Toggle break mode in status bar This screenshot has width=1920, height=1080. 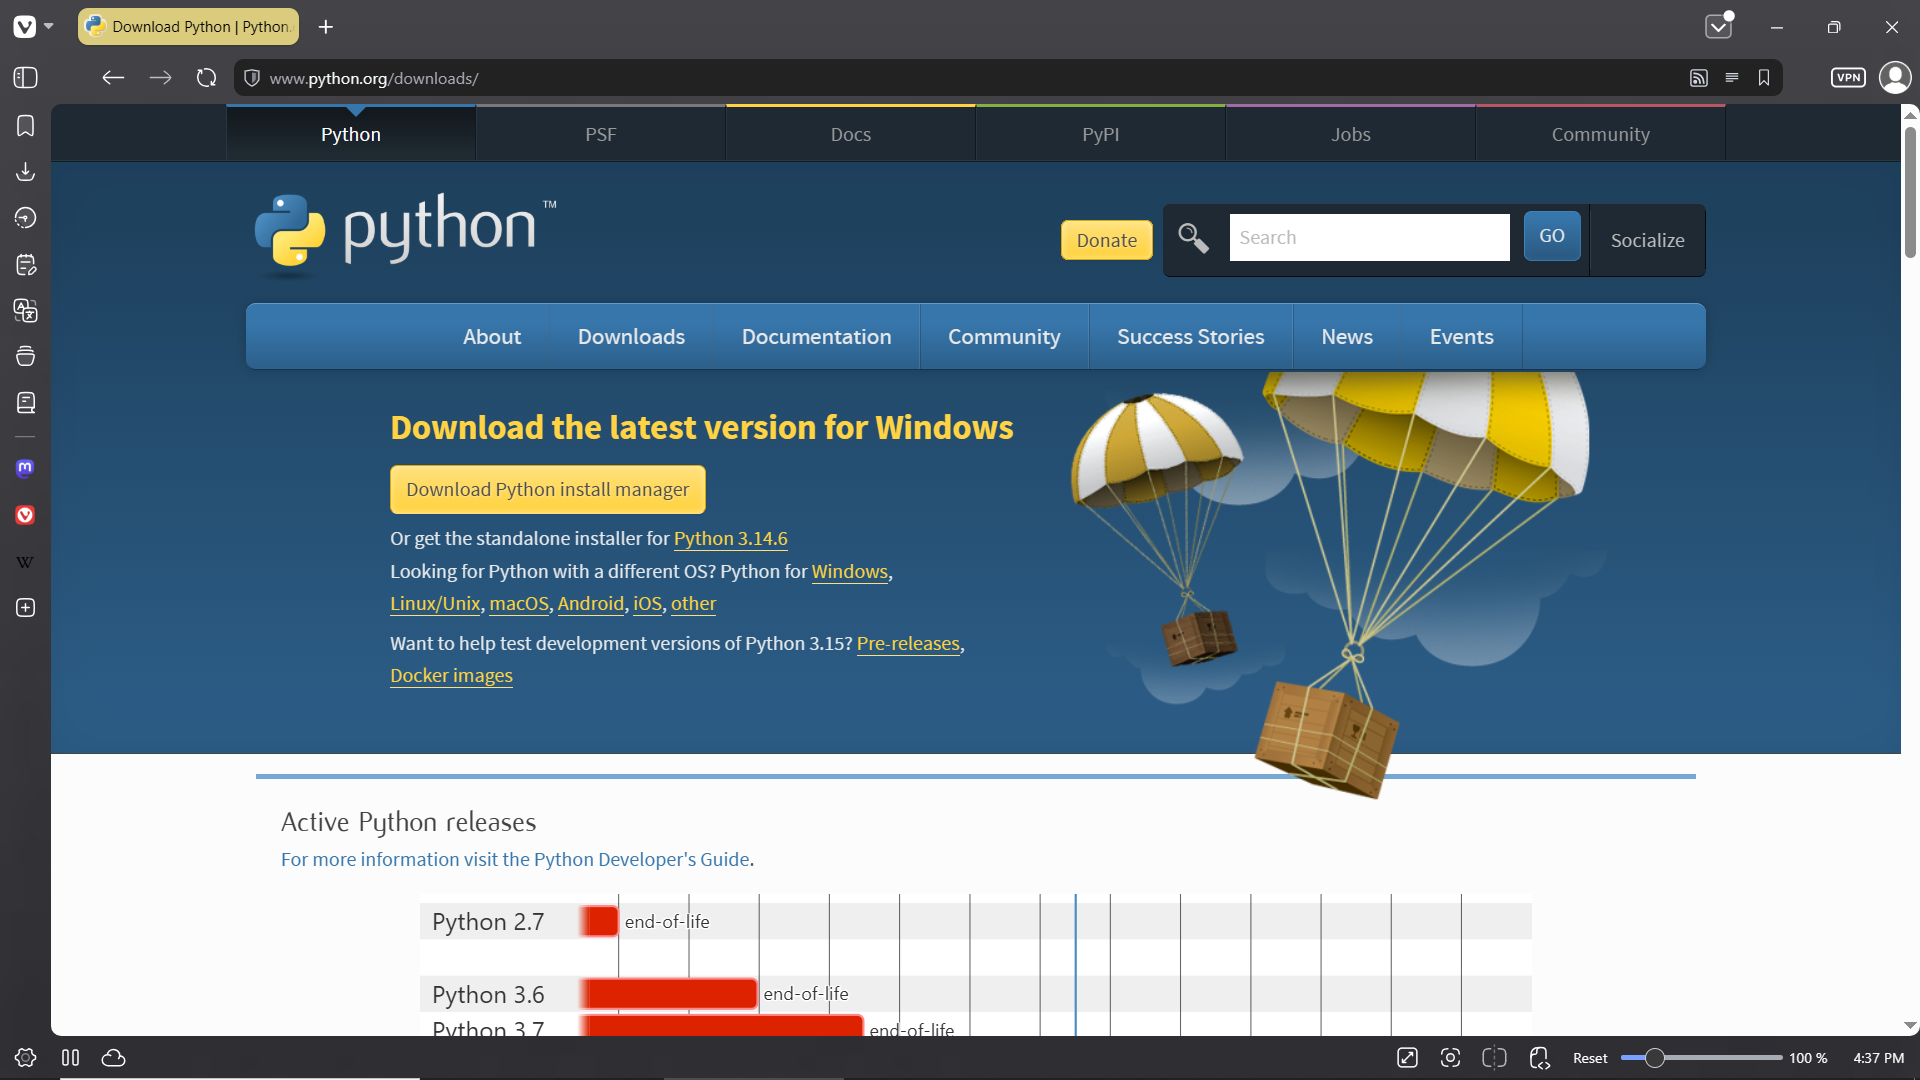click(x=70, y=1058)
